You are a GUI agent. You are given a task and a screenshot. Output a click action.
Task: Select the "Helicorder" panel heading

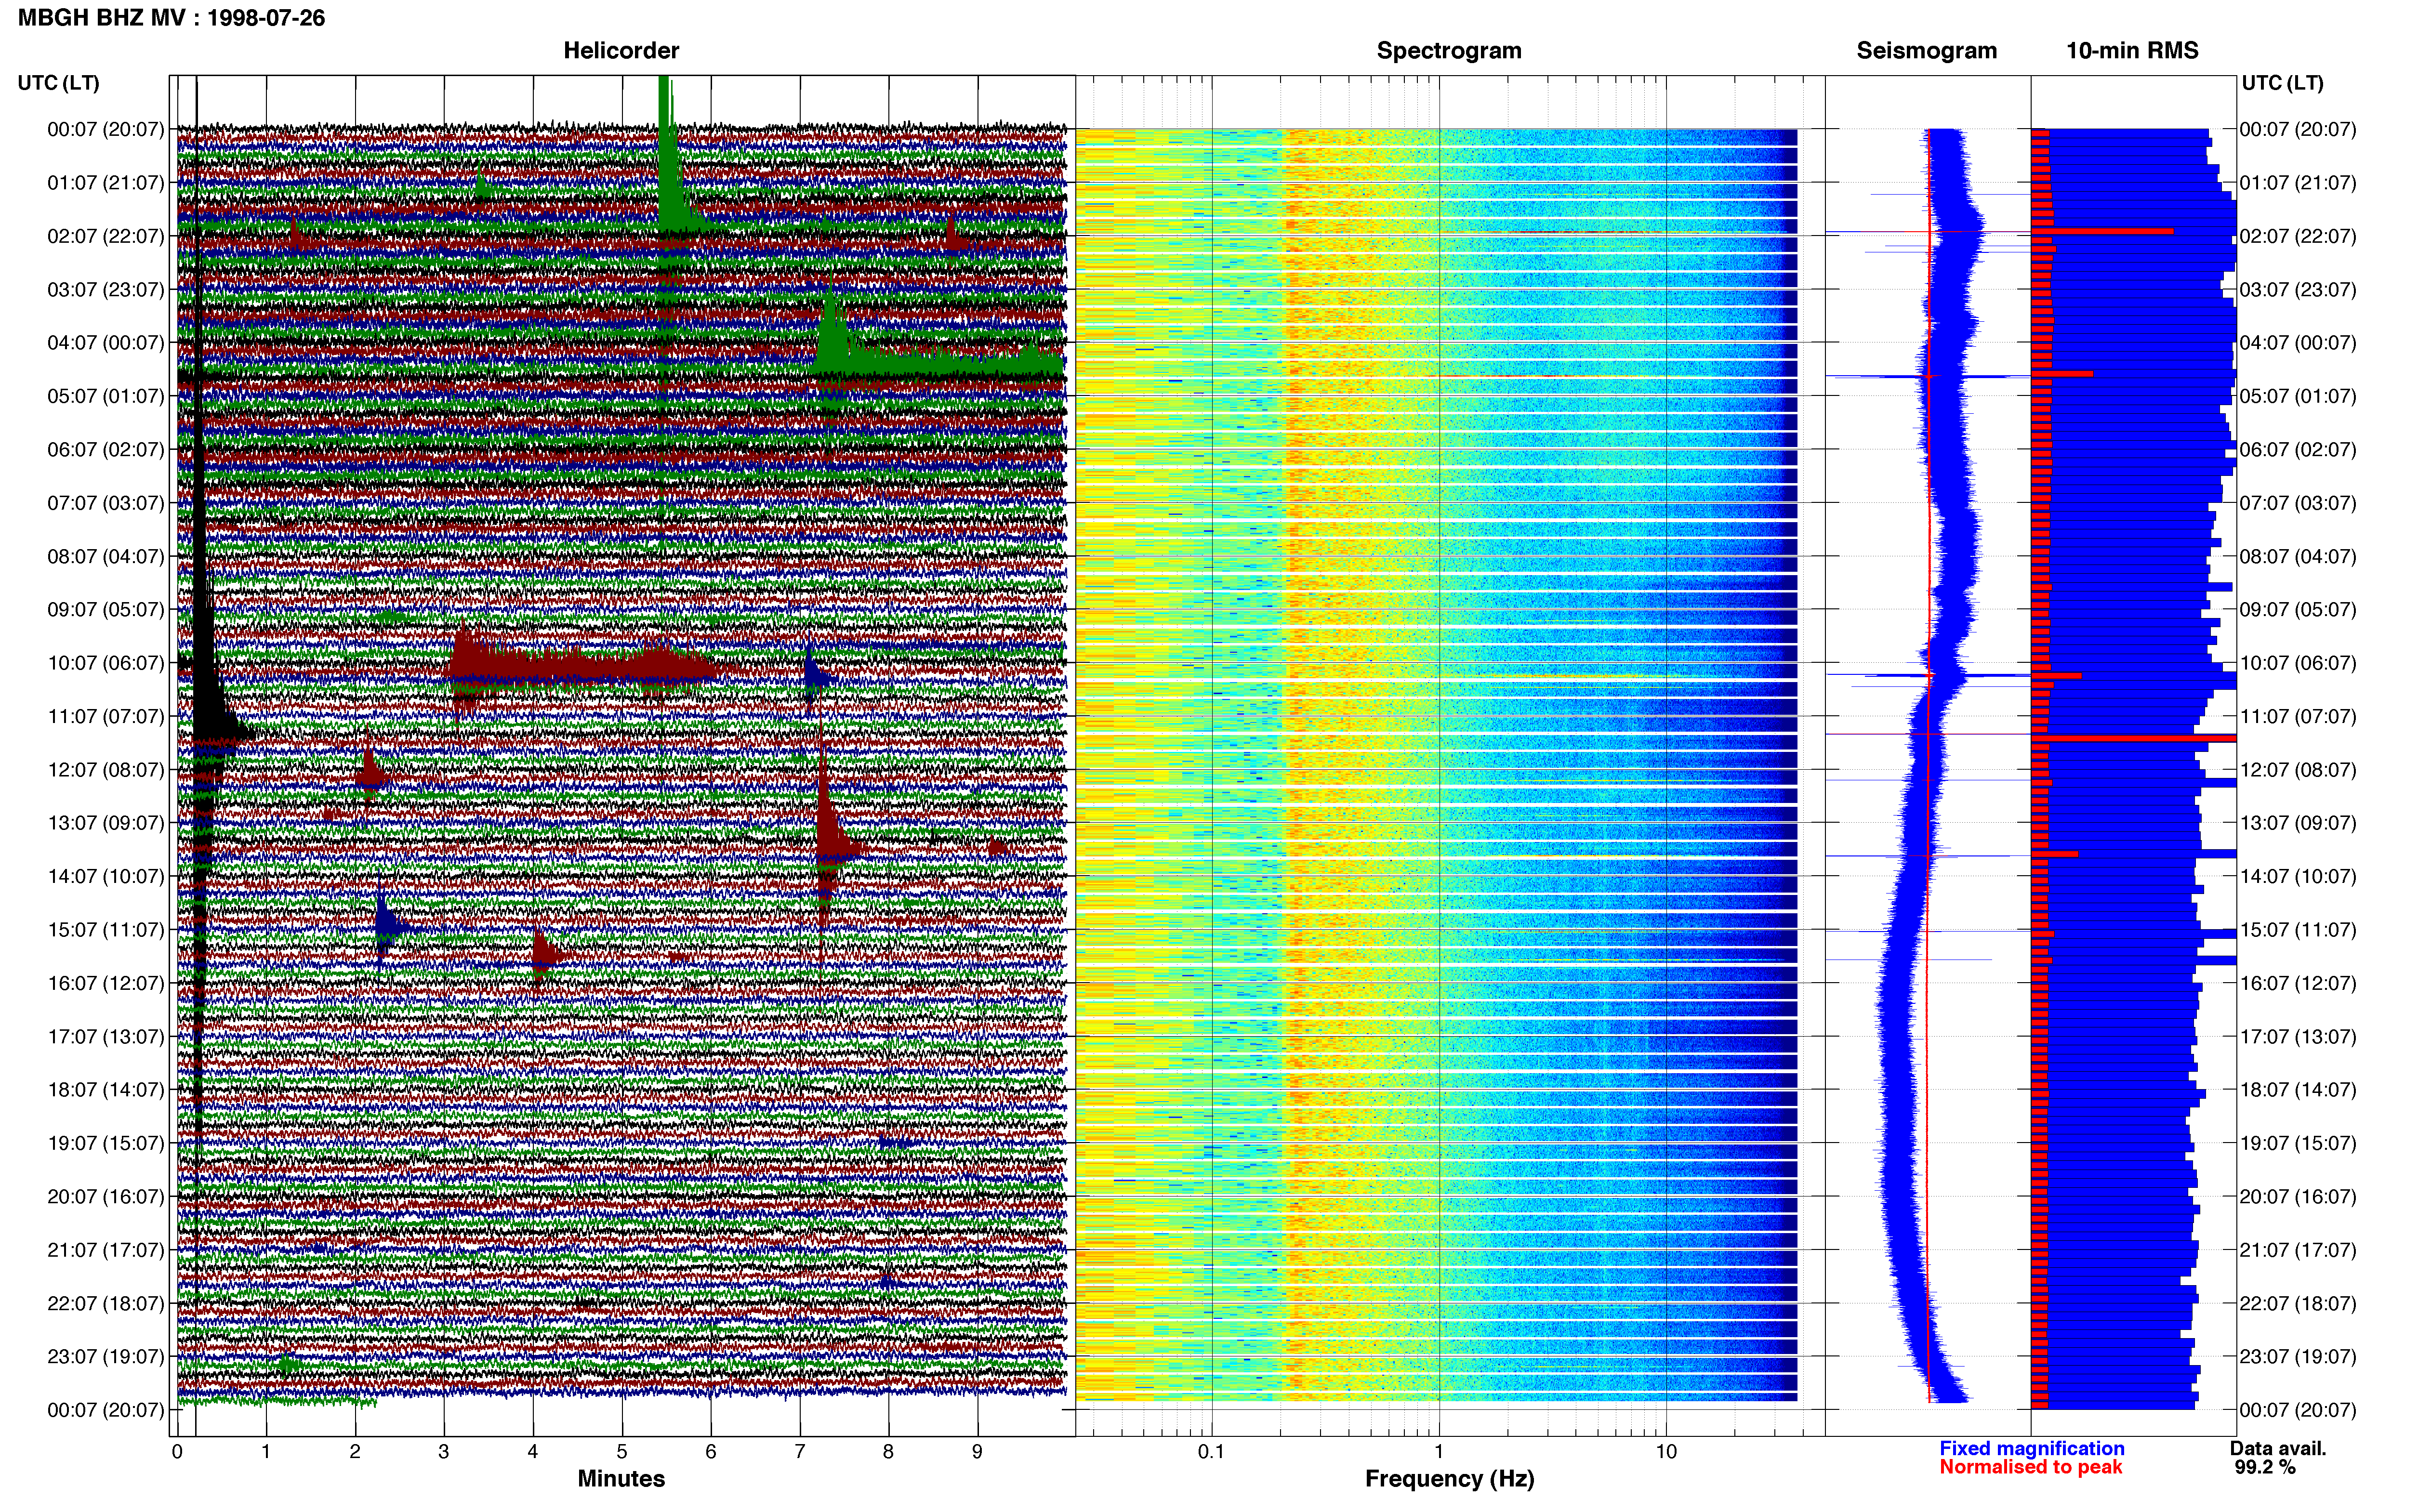(621, 50)
